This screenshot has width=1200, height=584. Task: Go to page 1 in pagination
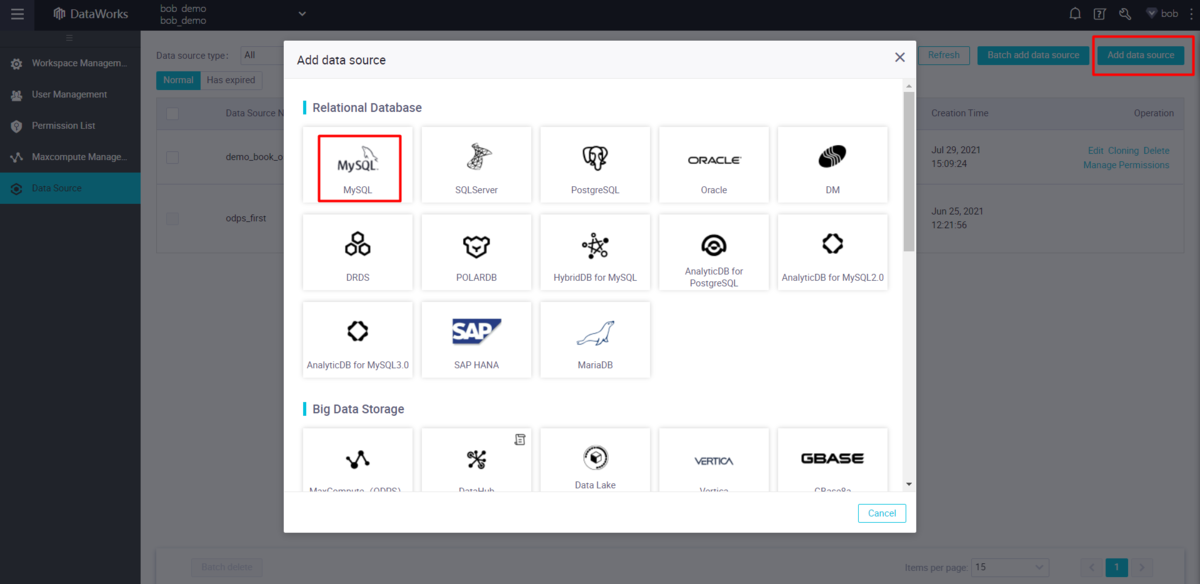(1117, 567)
